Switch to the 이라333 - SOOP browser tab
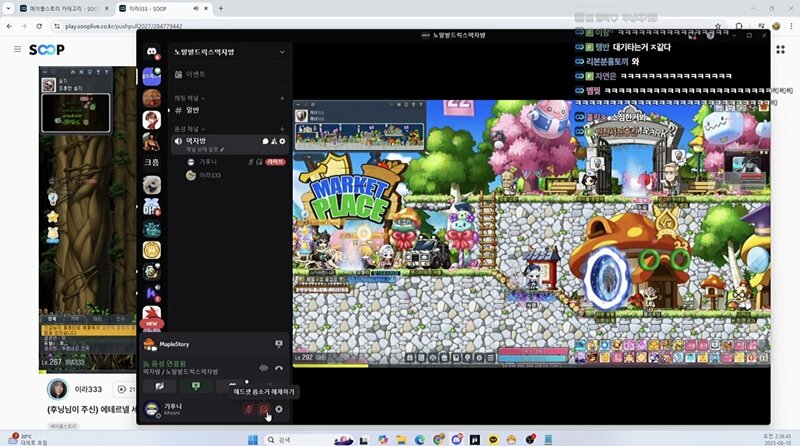 pos(158,9)
